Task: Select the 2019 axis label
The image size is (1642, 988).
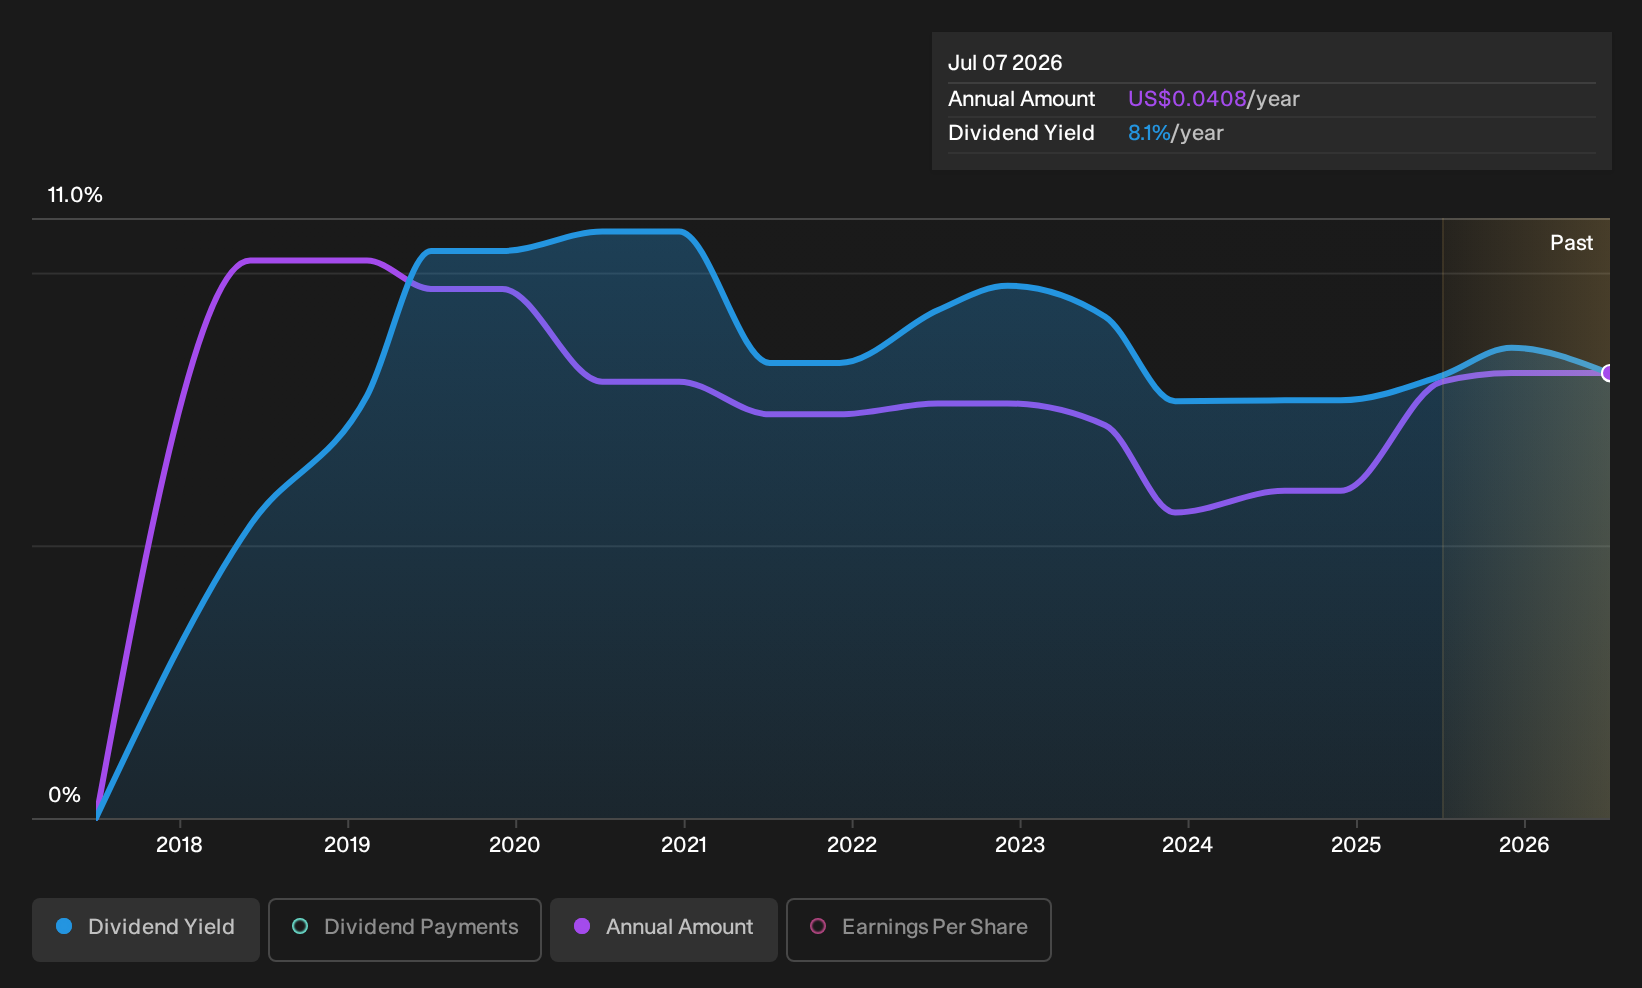Action: pos(347,845)
